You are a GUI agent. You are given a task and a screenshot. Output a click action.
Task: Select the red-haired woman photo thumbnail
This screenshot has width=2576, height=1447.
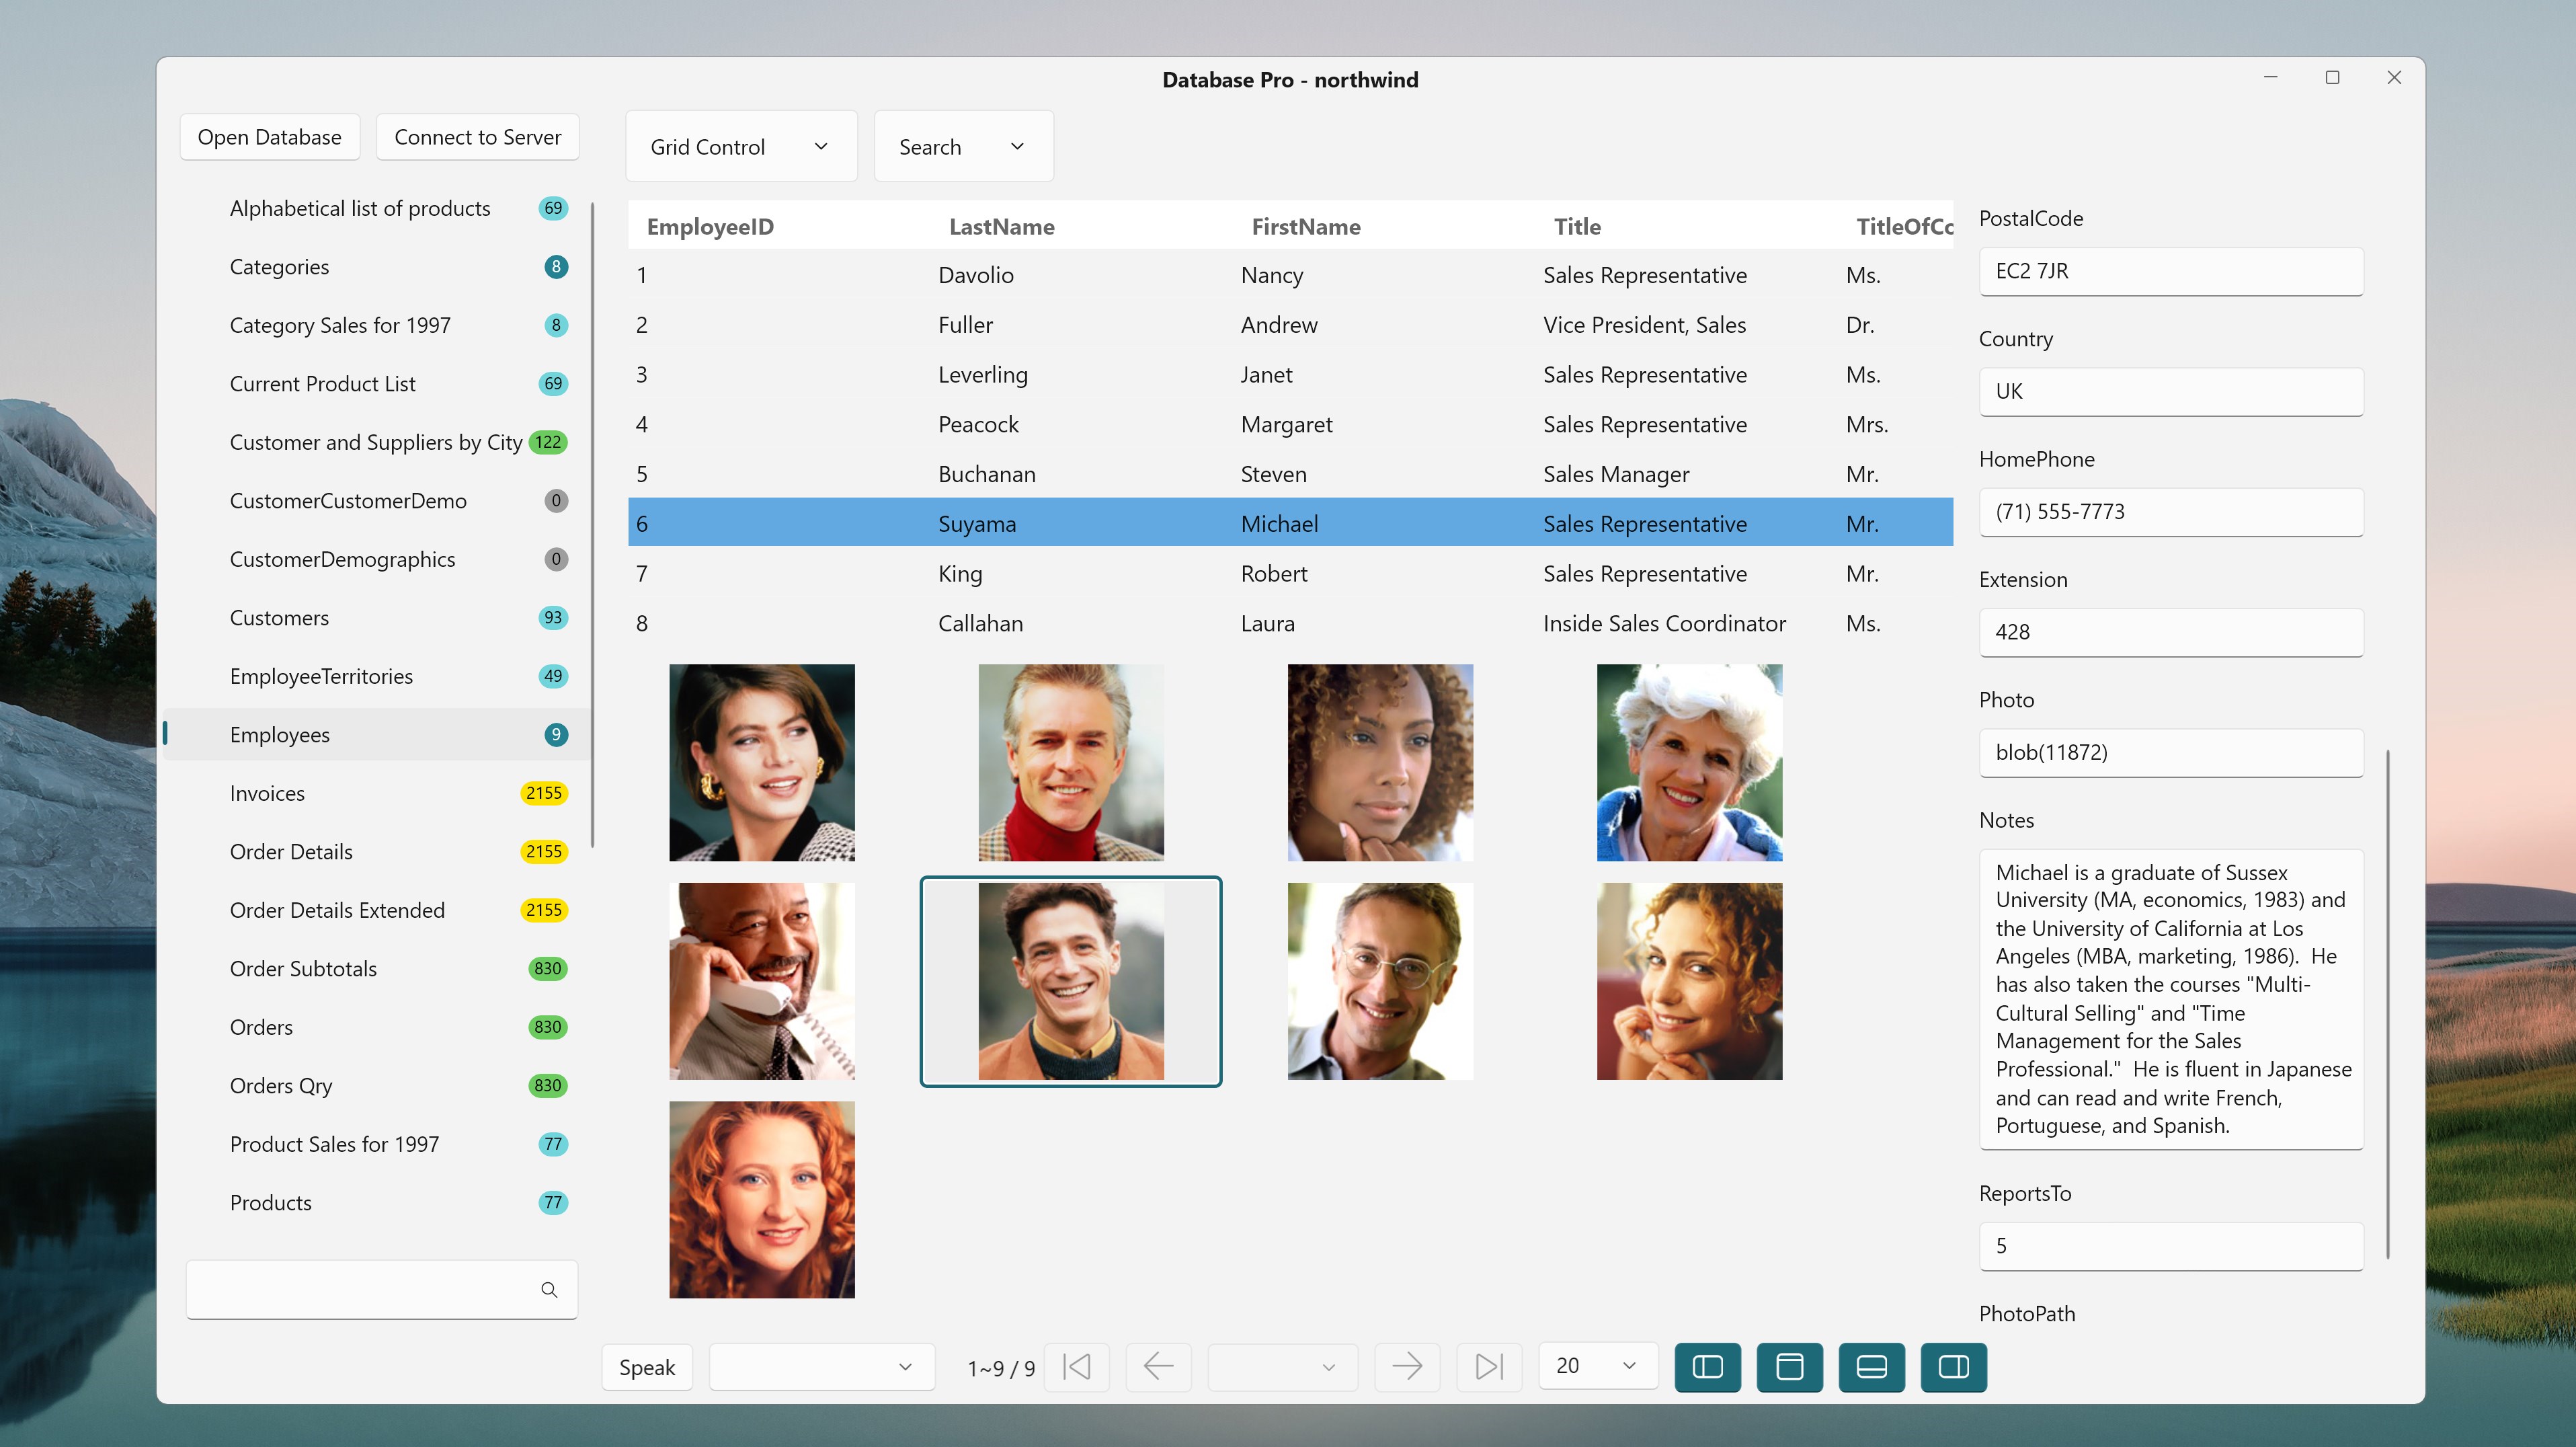click(761, 1199)
